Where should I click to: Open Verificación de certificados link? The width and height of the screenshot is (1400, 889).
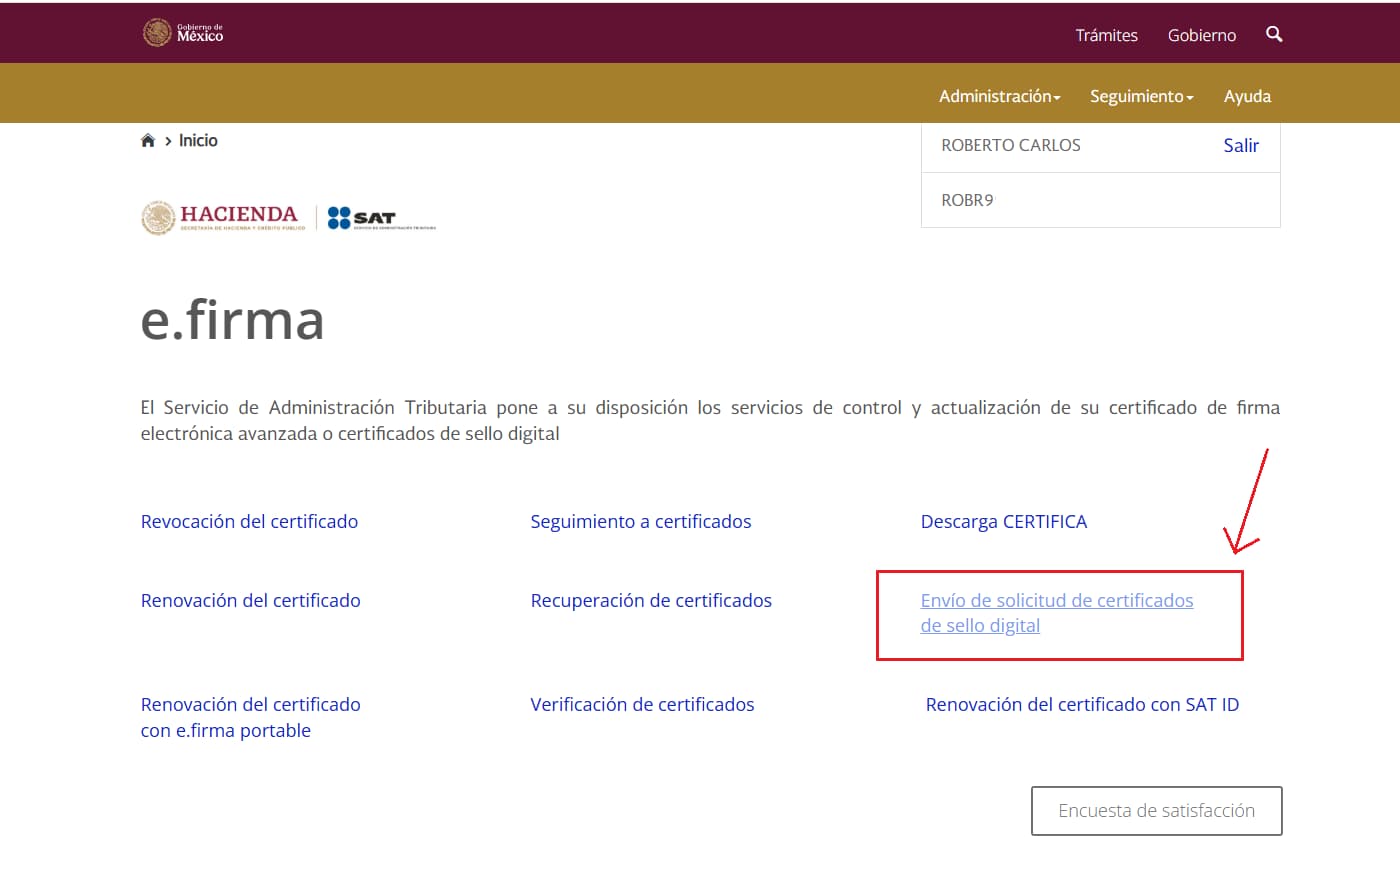click(642, 705)
